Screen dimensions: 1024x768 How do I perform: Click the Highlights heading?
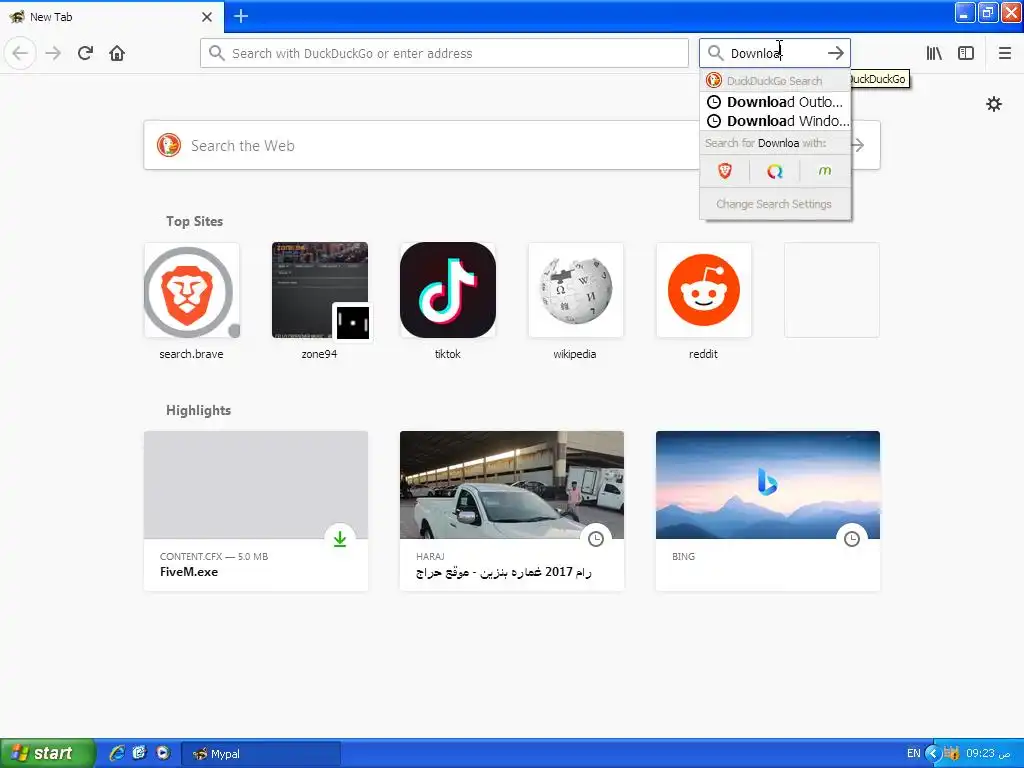[x=199, y=410]
